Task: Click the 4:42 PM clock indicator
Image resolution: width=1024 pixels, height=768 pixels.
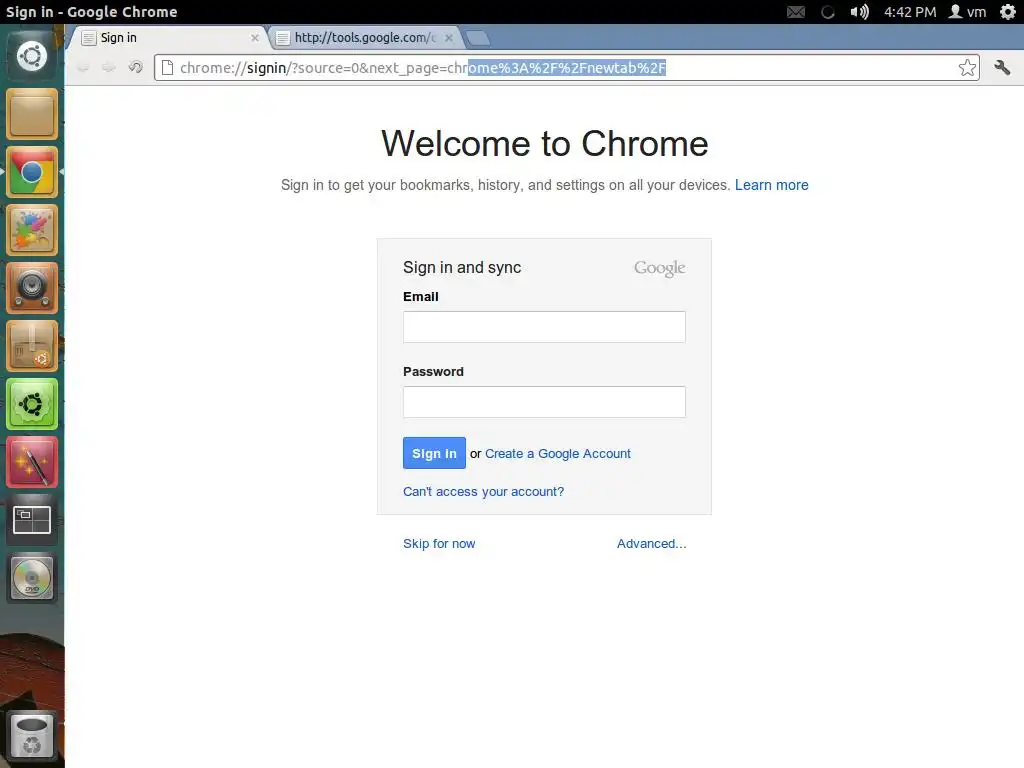Action: pos(910,12)
